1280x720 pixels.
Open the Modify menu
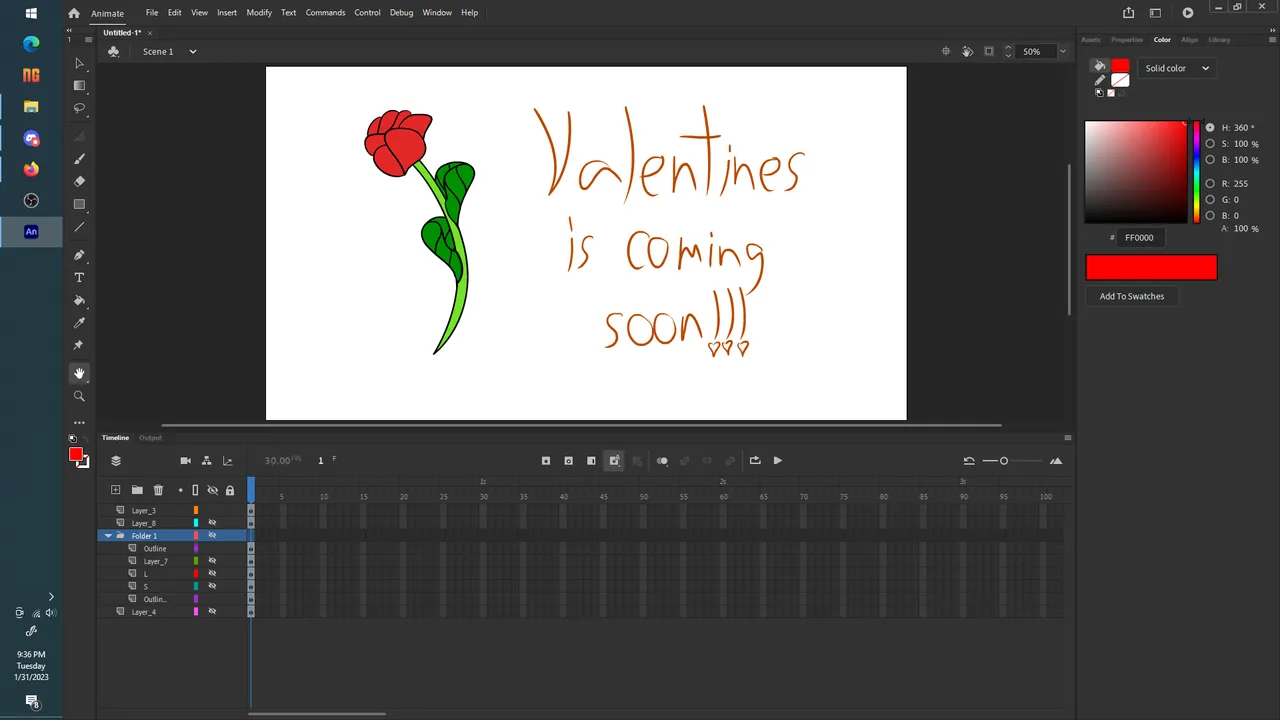pos(259,13)
